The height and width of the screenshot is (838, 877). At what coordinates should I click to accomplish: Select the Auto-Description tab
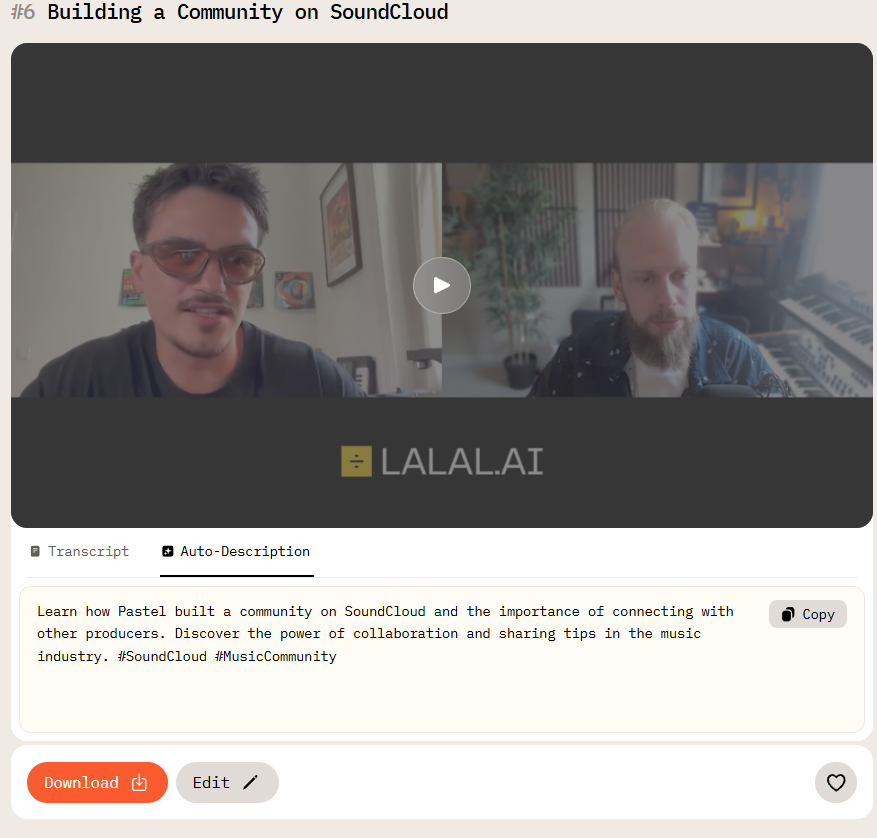pos(236,552)
